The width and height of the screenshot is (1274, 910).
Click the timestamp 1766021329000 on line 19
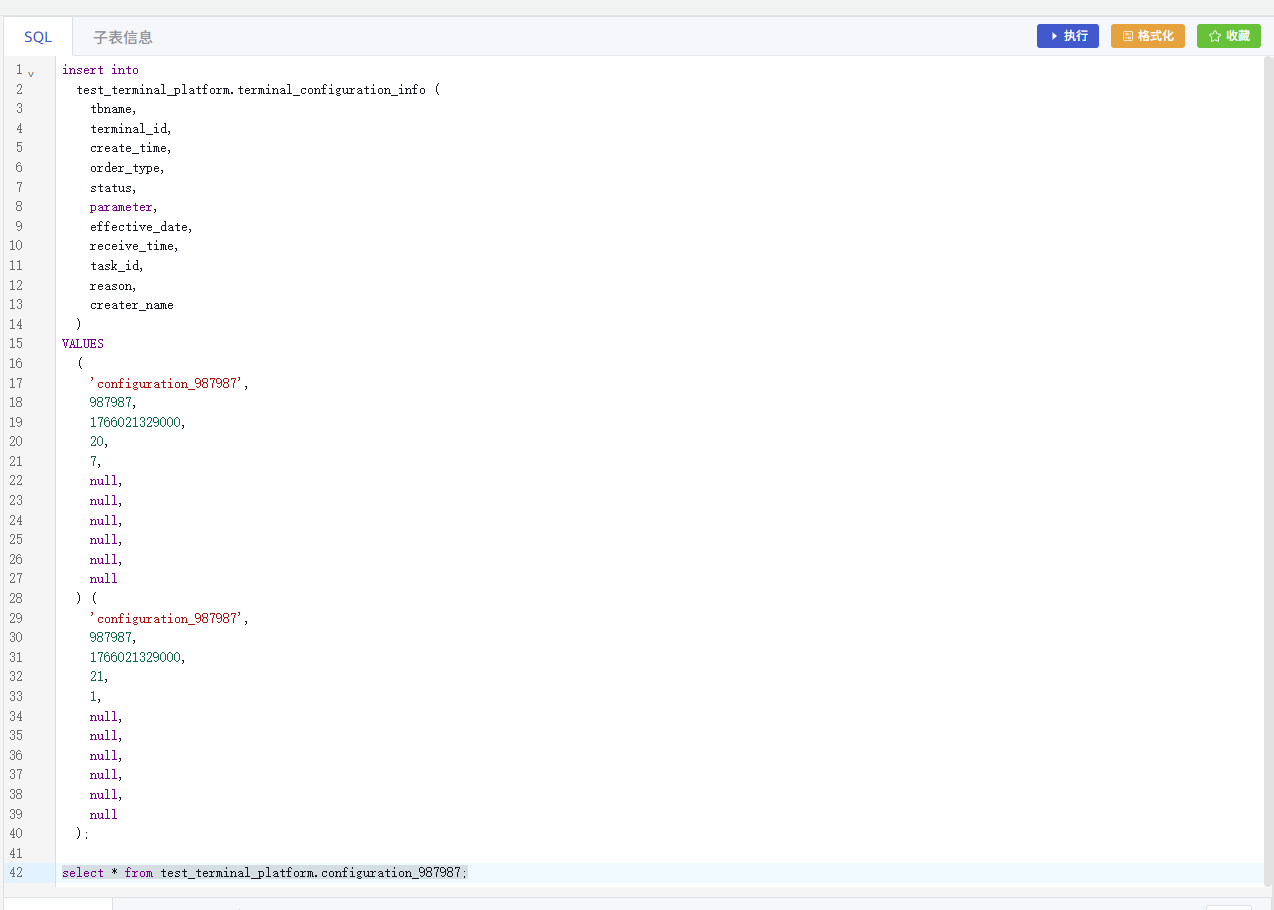click(x=136, y=423)
